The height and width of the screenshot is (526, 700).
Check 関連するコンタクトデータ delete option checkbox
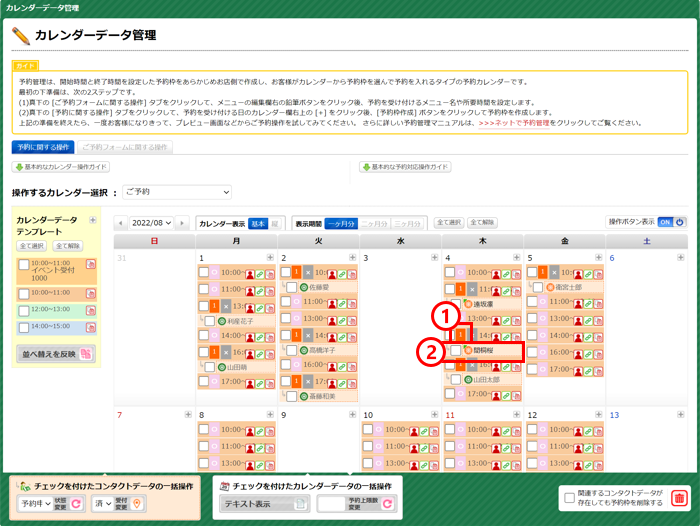pyautogui.click(x=569, y=497)
